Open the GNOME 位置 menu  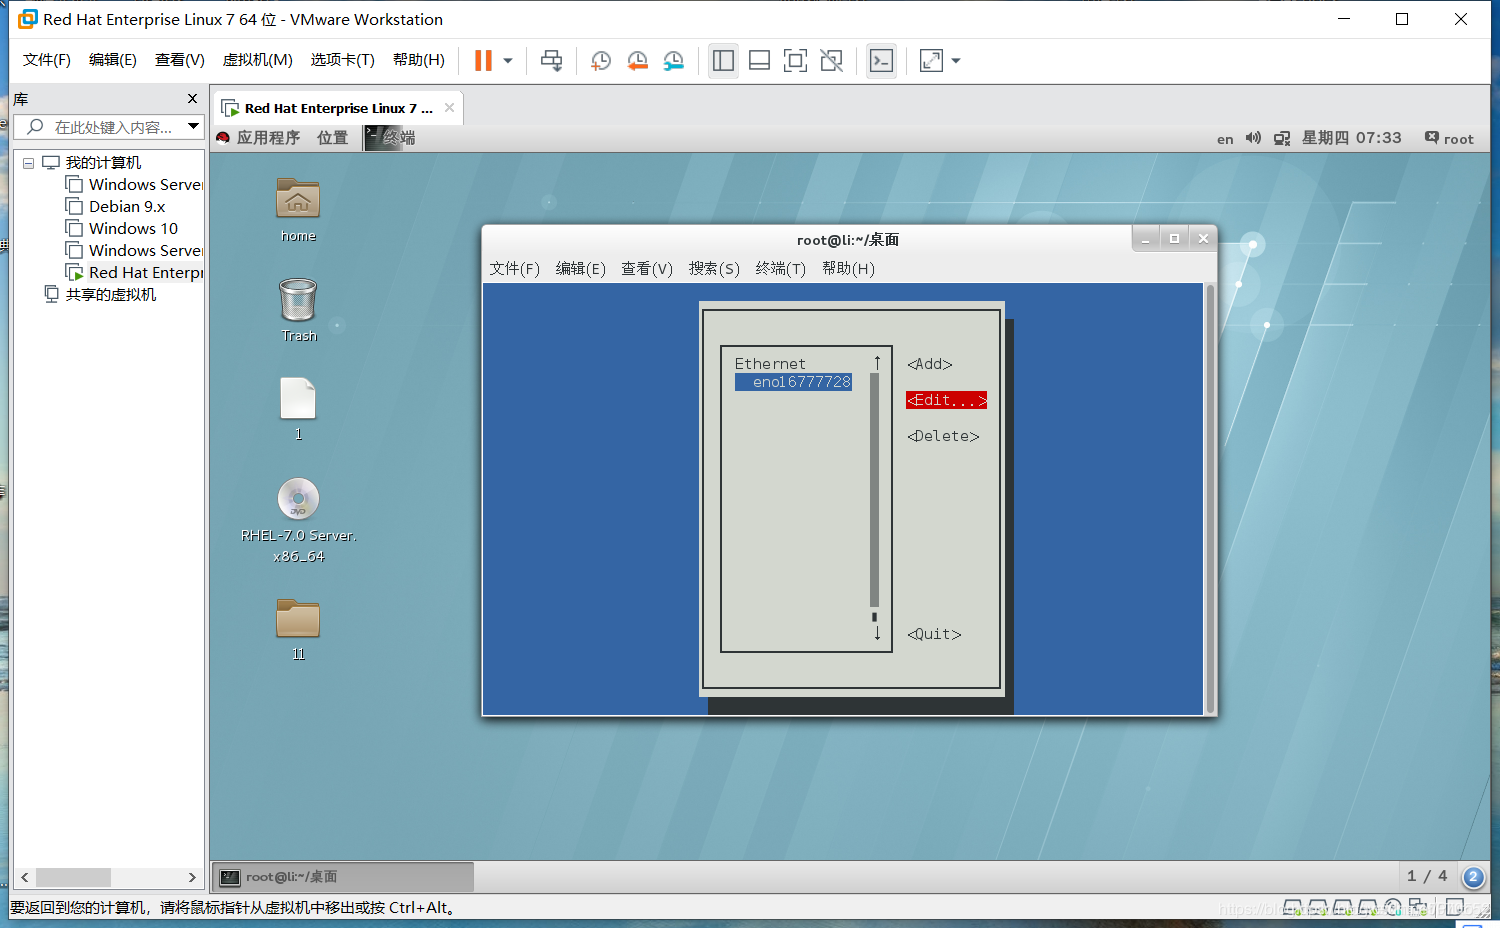pos(332,138)
